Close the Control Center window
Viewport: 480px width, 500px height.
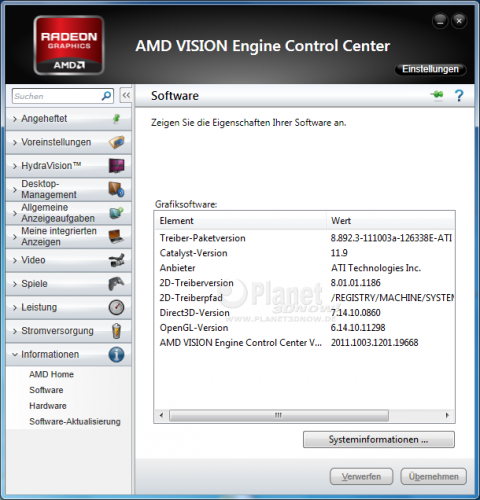459,21
